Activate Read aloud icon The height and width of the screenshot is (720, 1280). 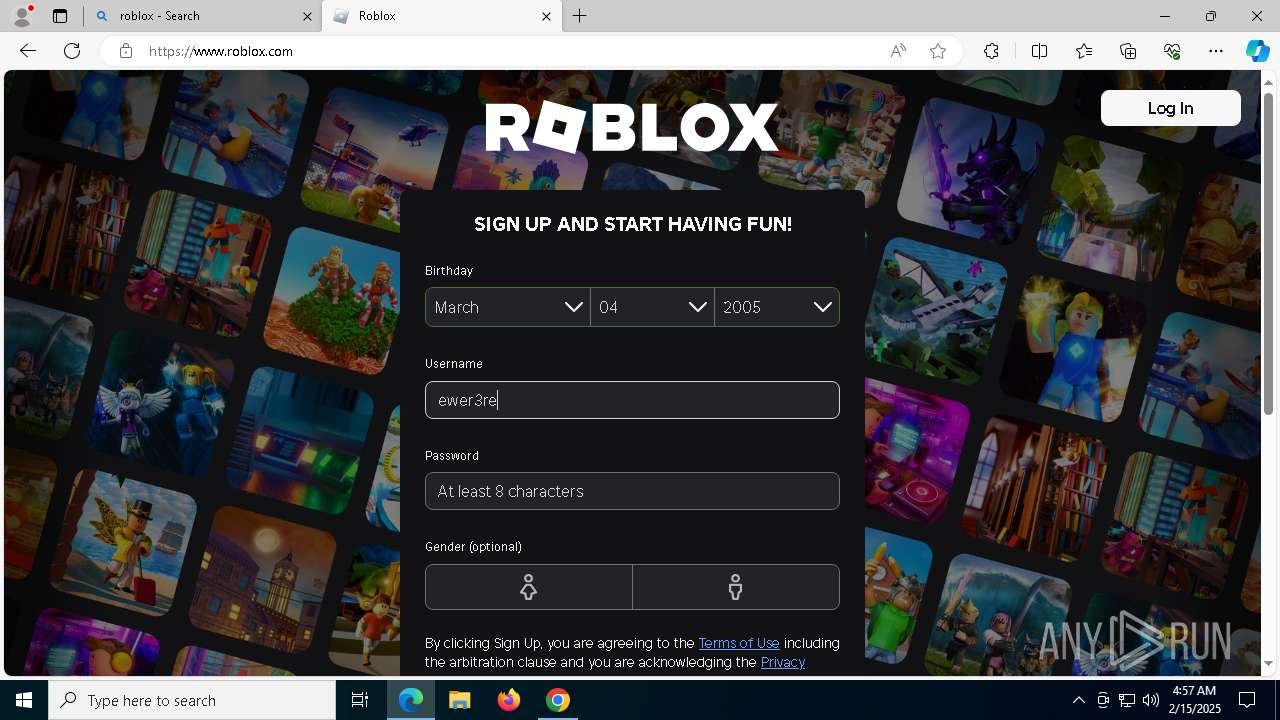(898, 51)
